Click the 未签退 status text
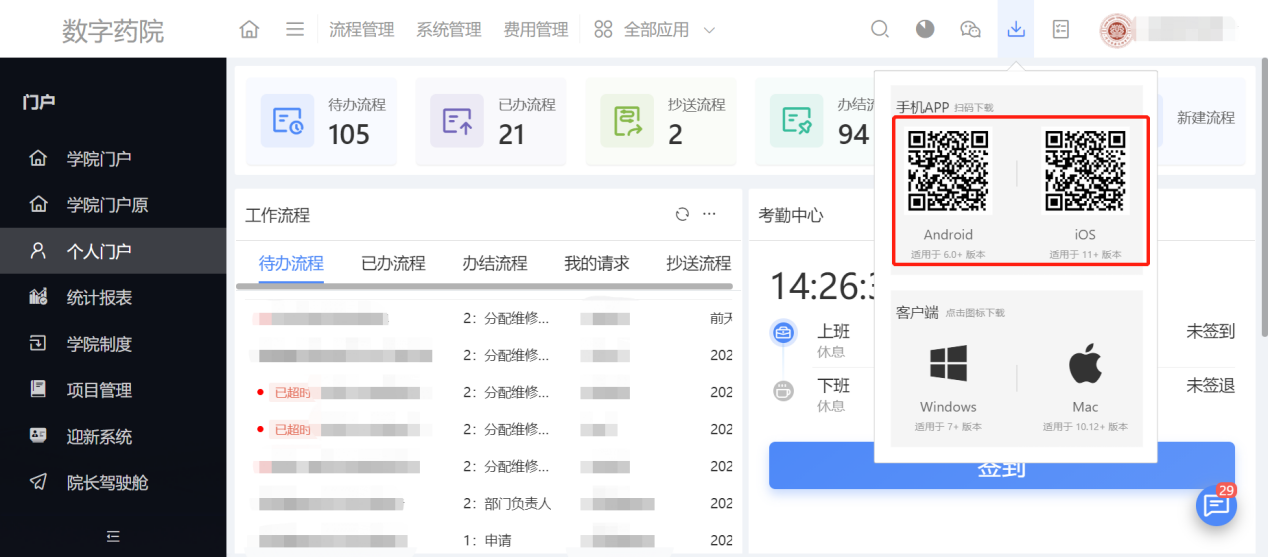The image size is (1268, 557). point(1210,386)
